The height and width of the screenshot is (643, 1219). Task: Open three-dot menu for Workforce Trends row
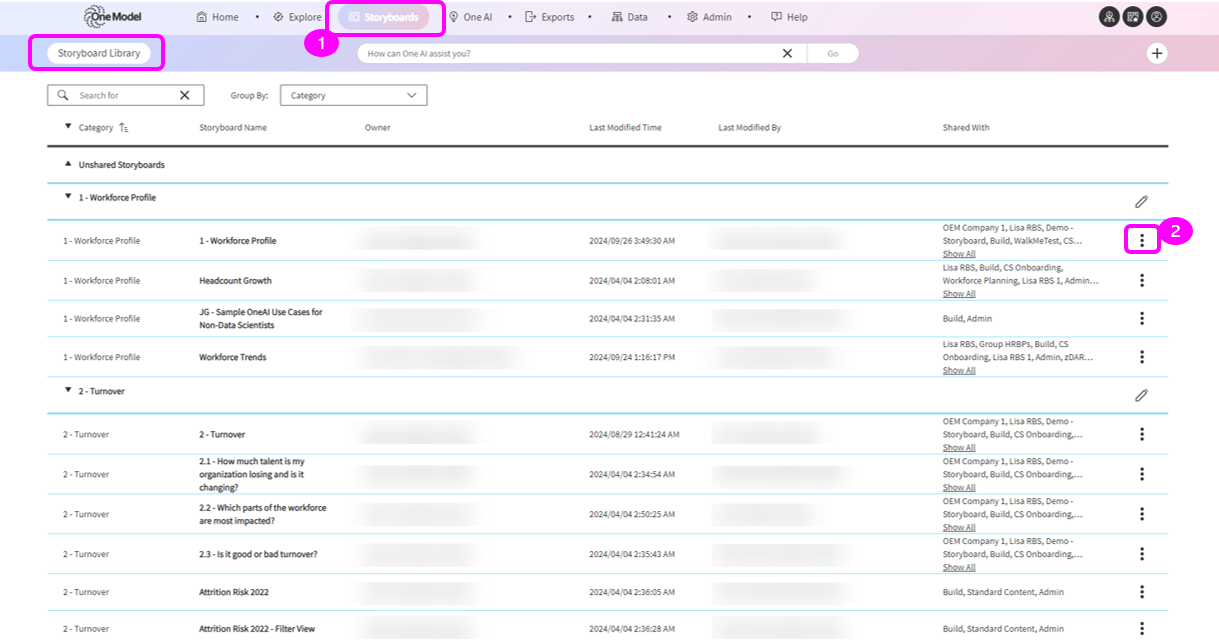tap(1141, 357)
